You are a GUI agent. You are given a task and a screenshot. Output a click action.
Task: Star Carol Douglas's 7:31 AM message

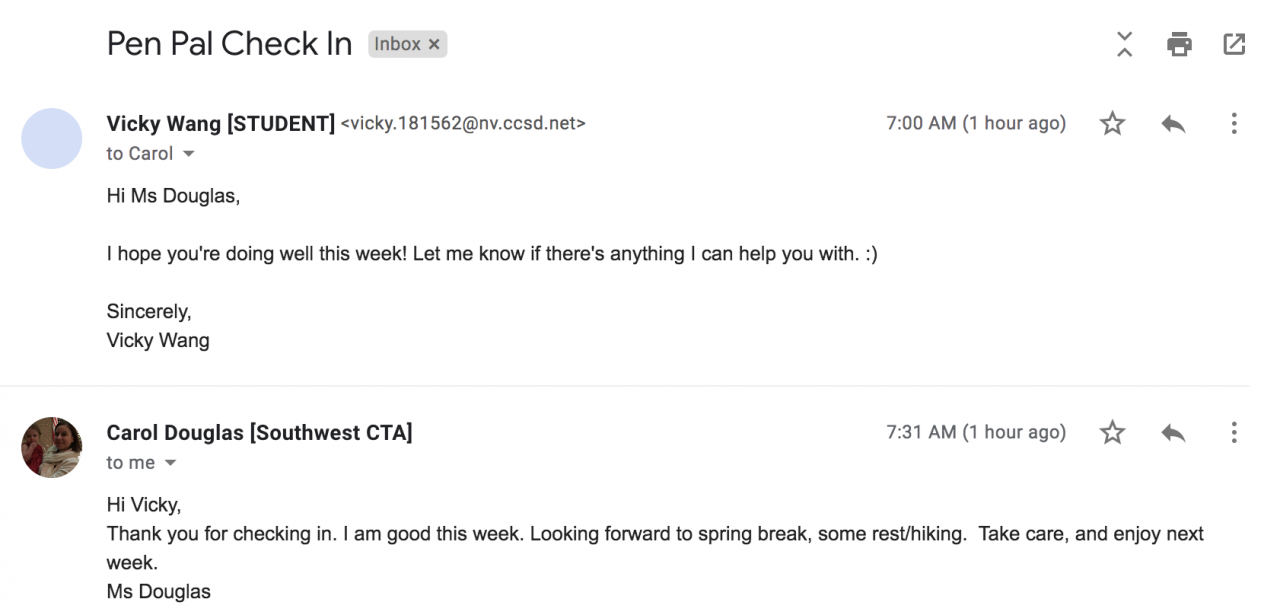click(1112, 433)
